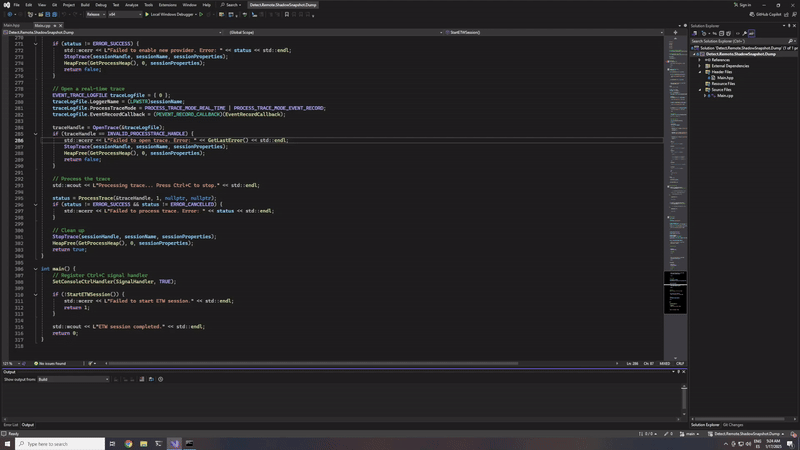The width and height of the screenshot is (800, 450).
Task: Click the Solution Explorer properties wrench icon
Action: pyautogui.click(x=744, y=33)
